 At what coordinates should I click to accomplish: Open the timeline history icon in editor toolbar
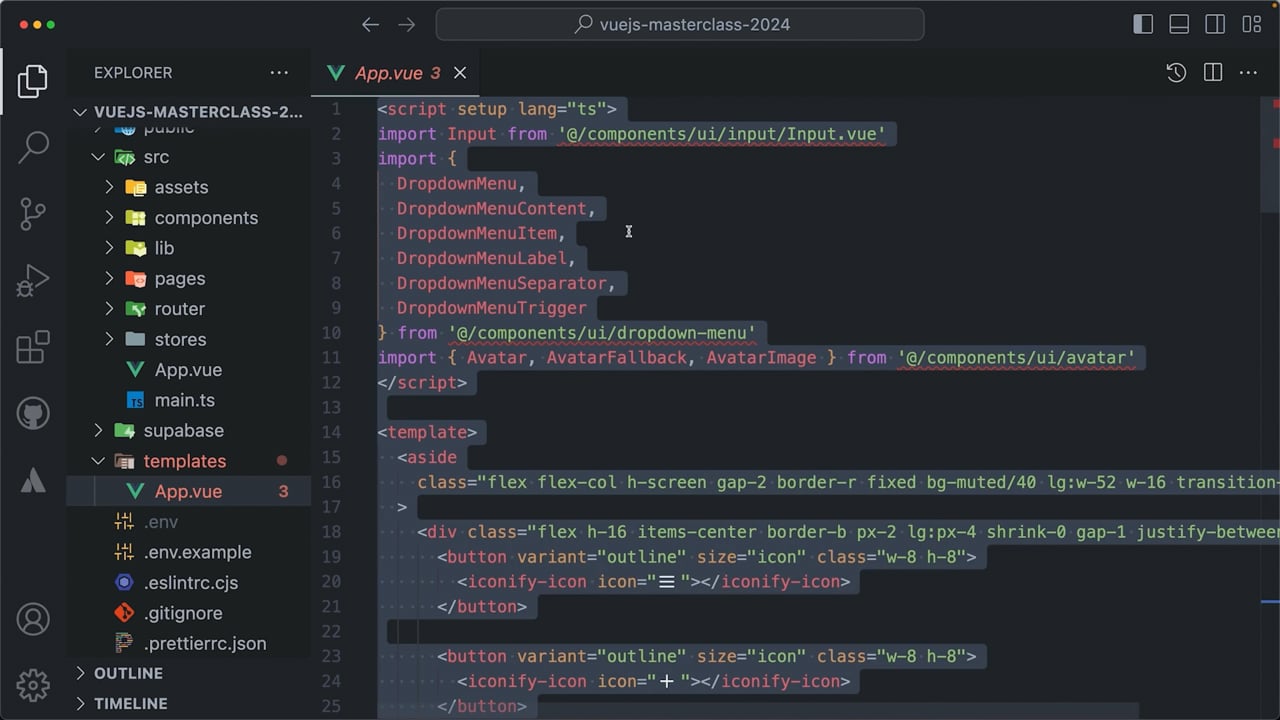(x=1176, y=73)
